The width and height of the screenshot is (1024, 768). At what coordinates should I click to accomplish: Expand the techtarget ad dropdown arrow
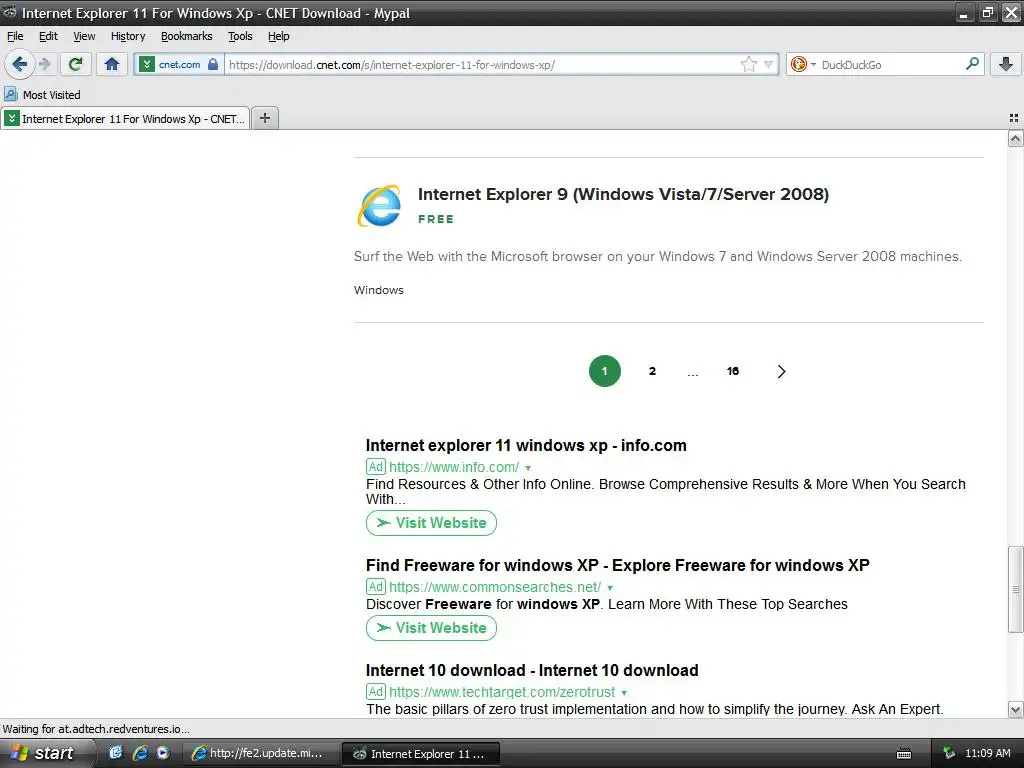coord(624,693)
